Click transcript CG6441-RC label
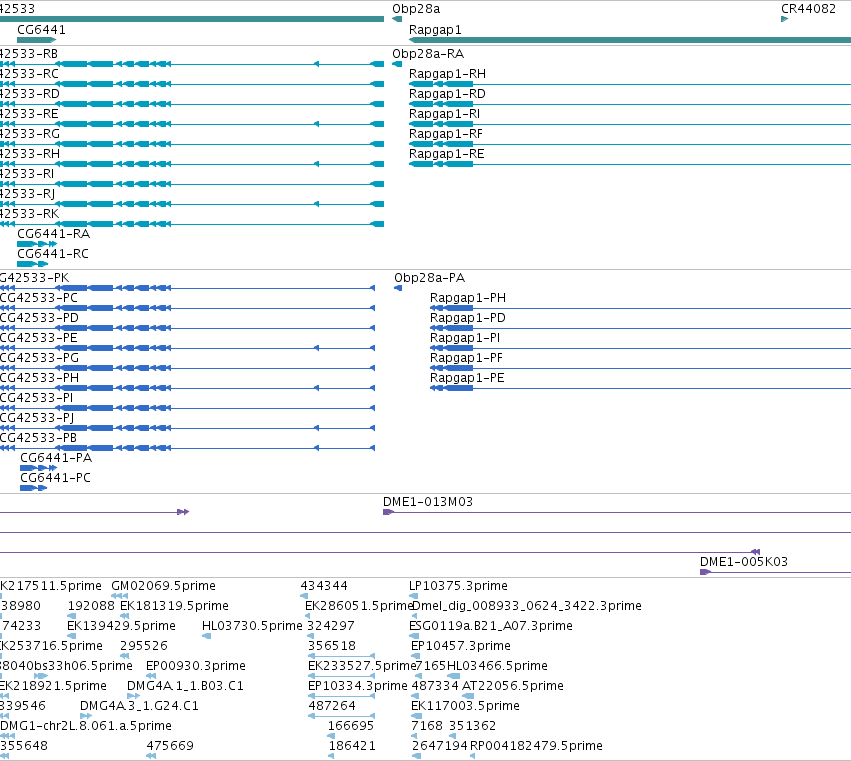 tap(53, 254)
